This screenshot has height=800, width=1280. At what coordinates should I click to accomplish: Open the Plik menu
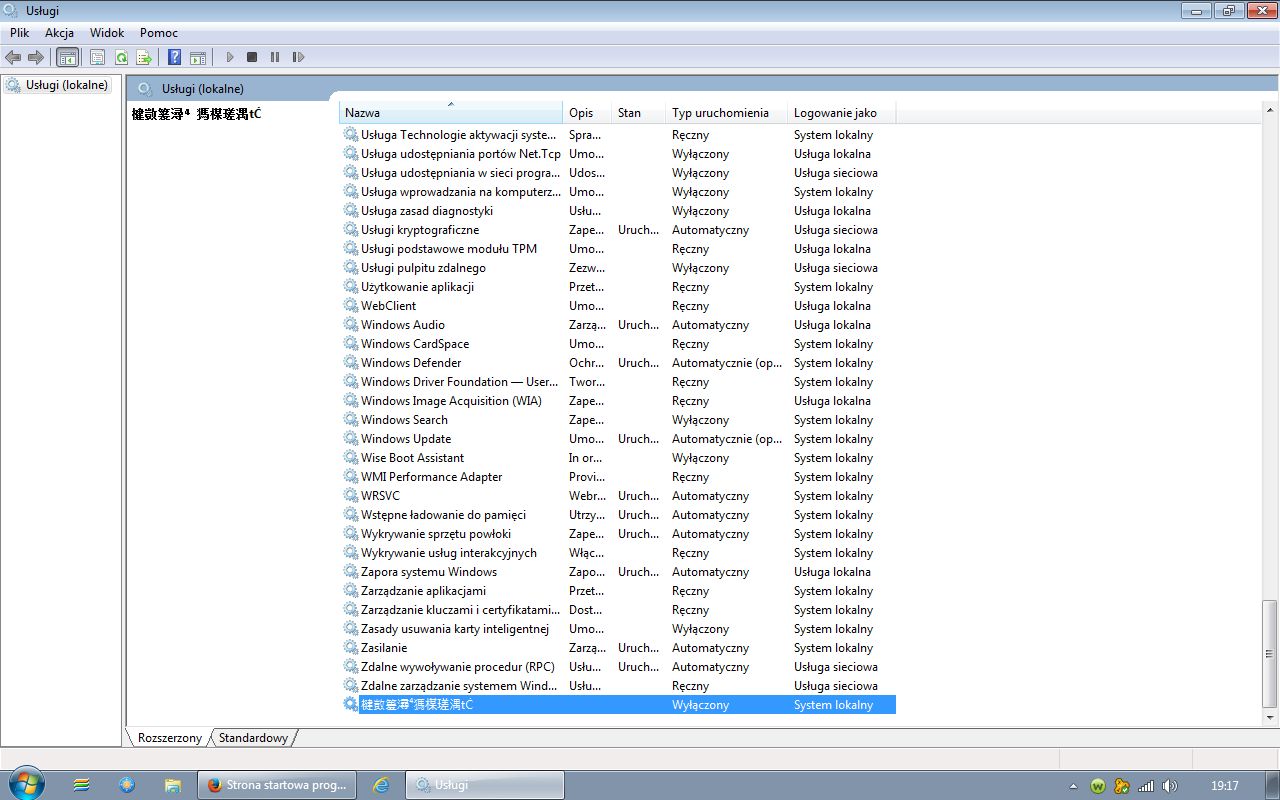20,33
